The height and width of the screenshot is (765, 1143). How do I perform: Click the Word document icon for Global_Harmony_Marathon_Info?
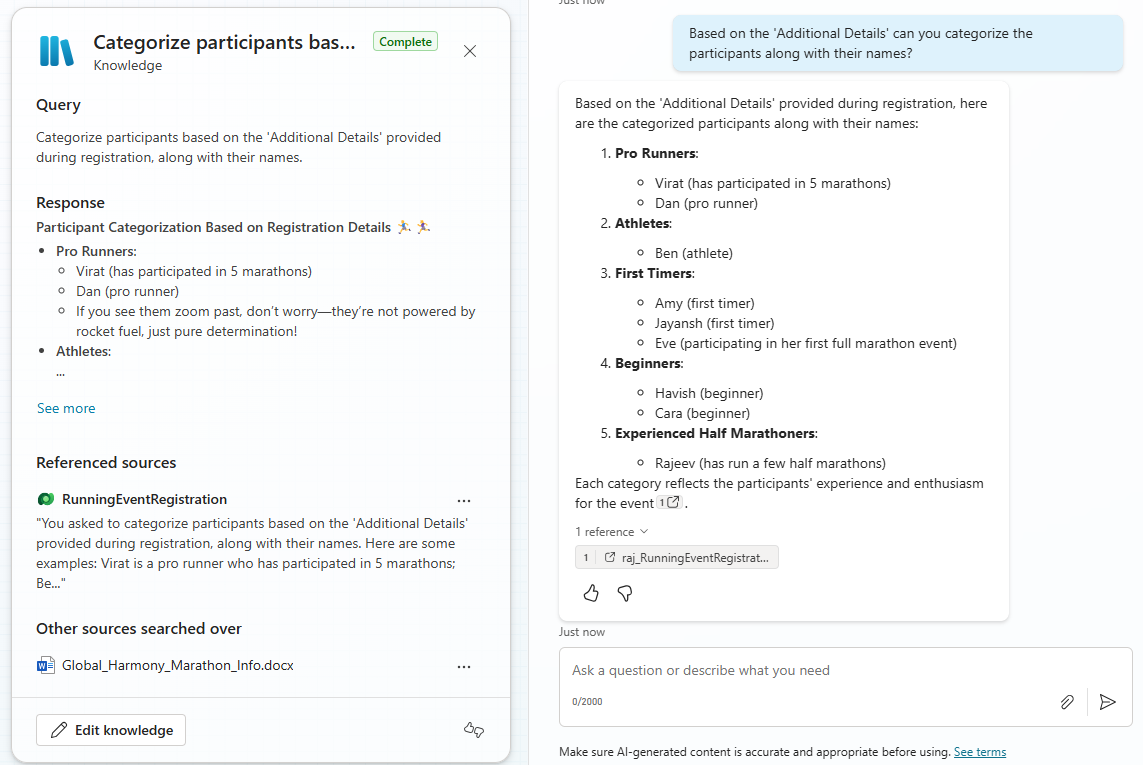tap(45, 666)
